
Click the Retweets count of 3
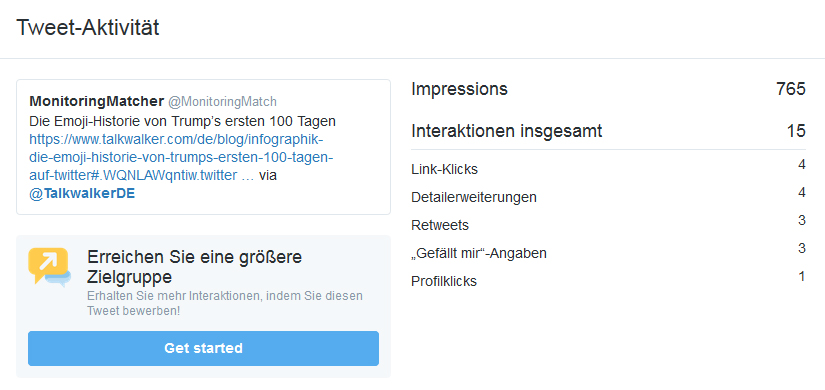802,221
